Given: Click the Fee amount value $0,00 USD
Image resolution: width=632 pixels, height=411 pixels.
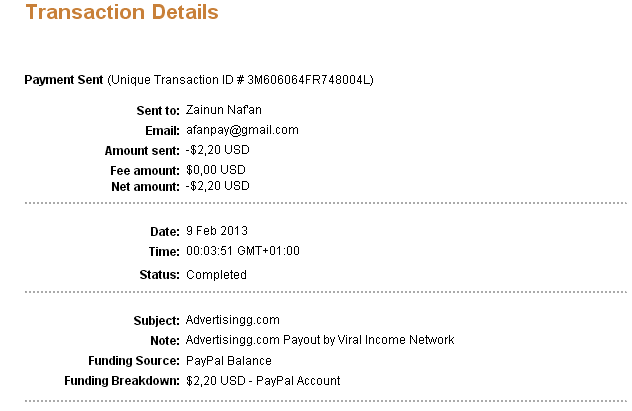Looking at the screenshot, I should (216, 170).
